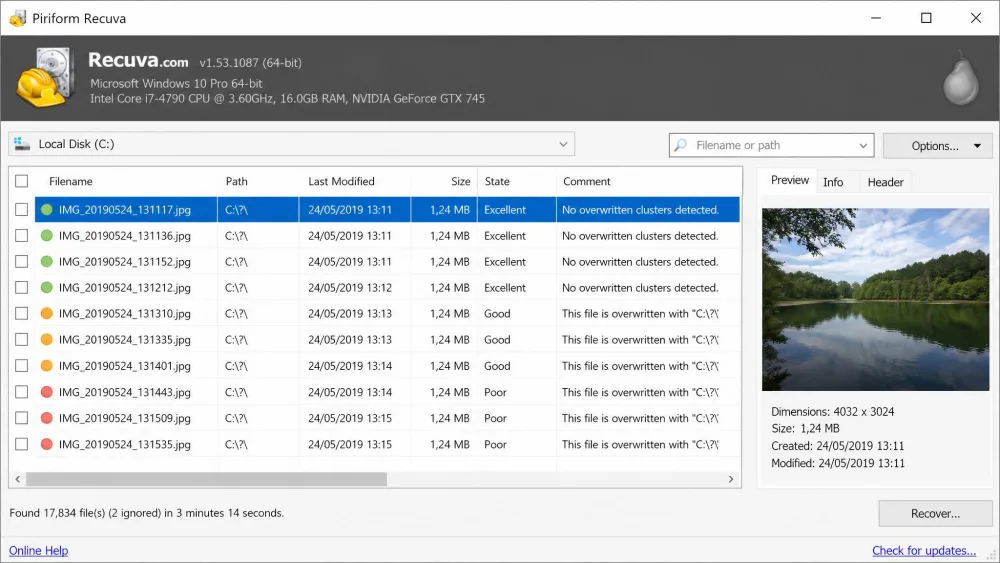Switch to the Preview tab
Screen dimensions: 1000x563
[x=790, y=180]
